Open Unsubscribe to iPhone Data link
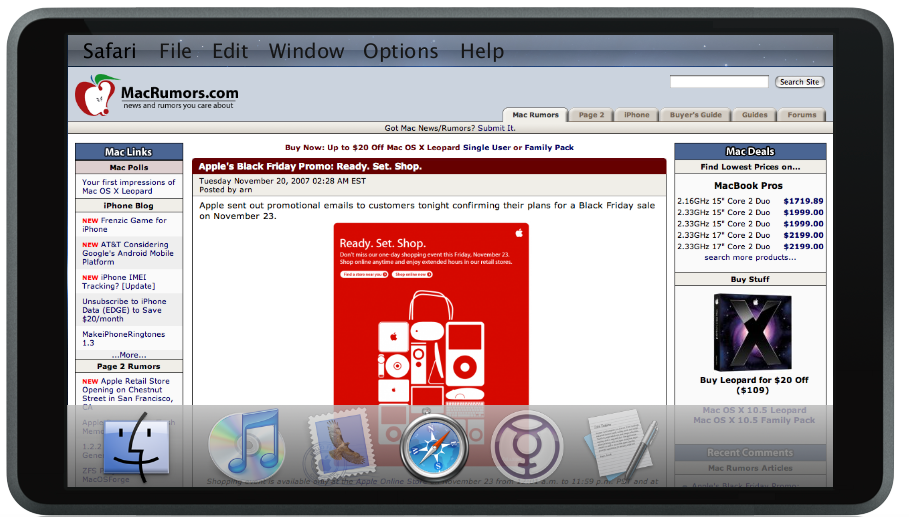Viewport: 913px width, 517px height. coord(125,310)
